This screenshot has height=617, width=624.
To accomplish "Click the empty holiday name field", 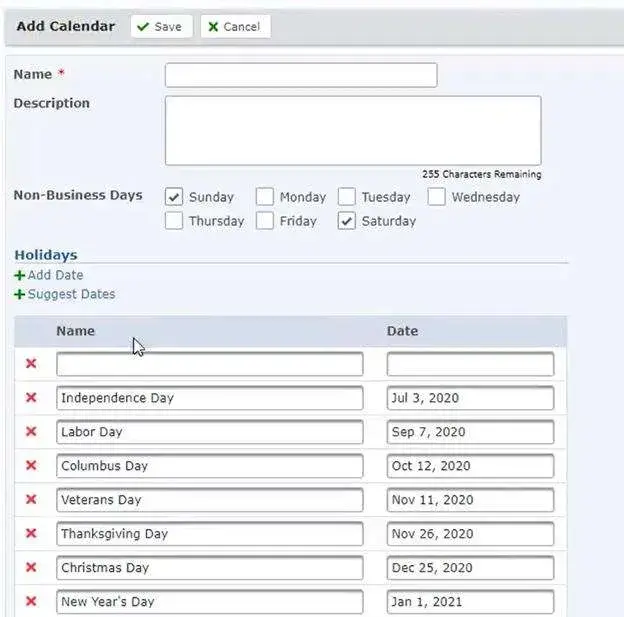I will coord(210,364).
